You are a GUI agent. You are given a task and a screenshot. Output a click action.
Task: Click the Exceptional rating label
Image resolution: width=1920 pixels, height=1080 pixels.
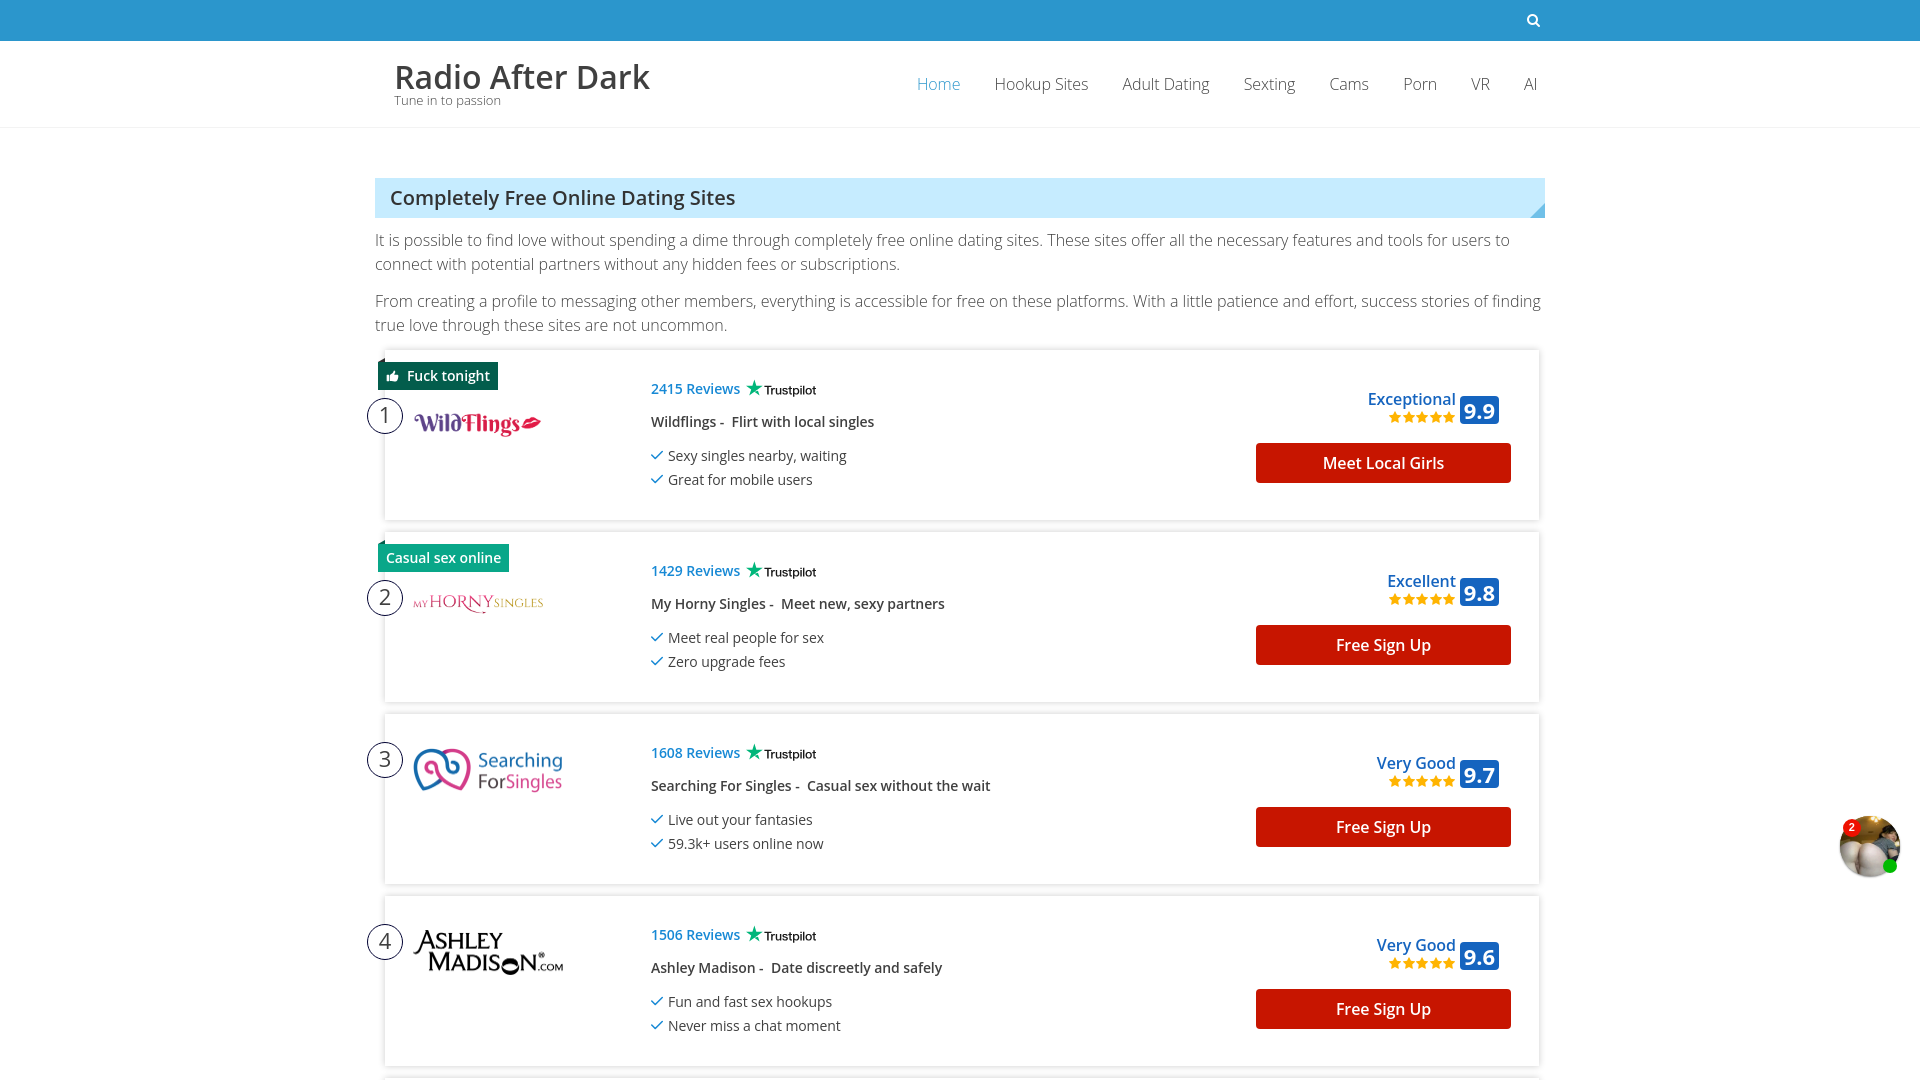pyautogui.click(x=1411, y=399)
